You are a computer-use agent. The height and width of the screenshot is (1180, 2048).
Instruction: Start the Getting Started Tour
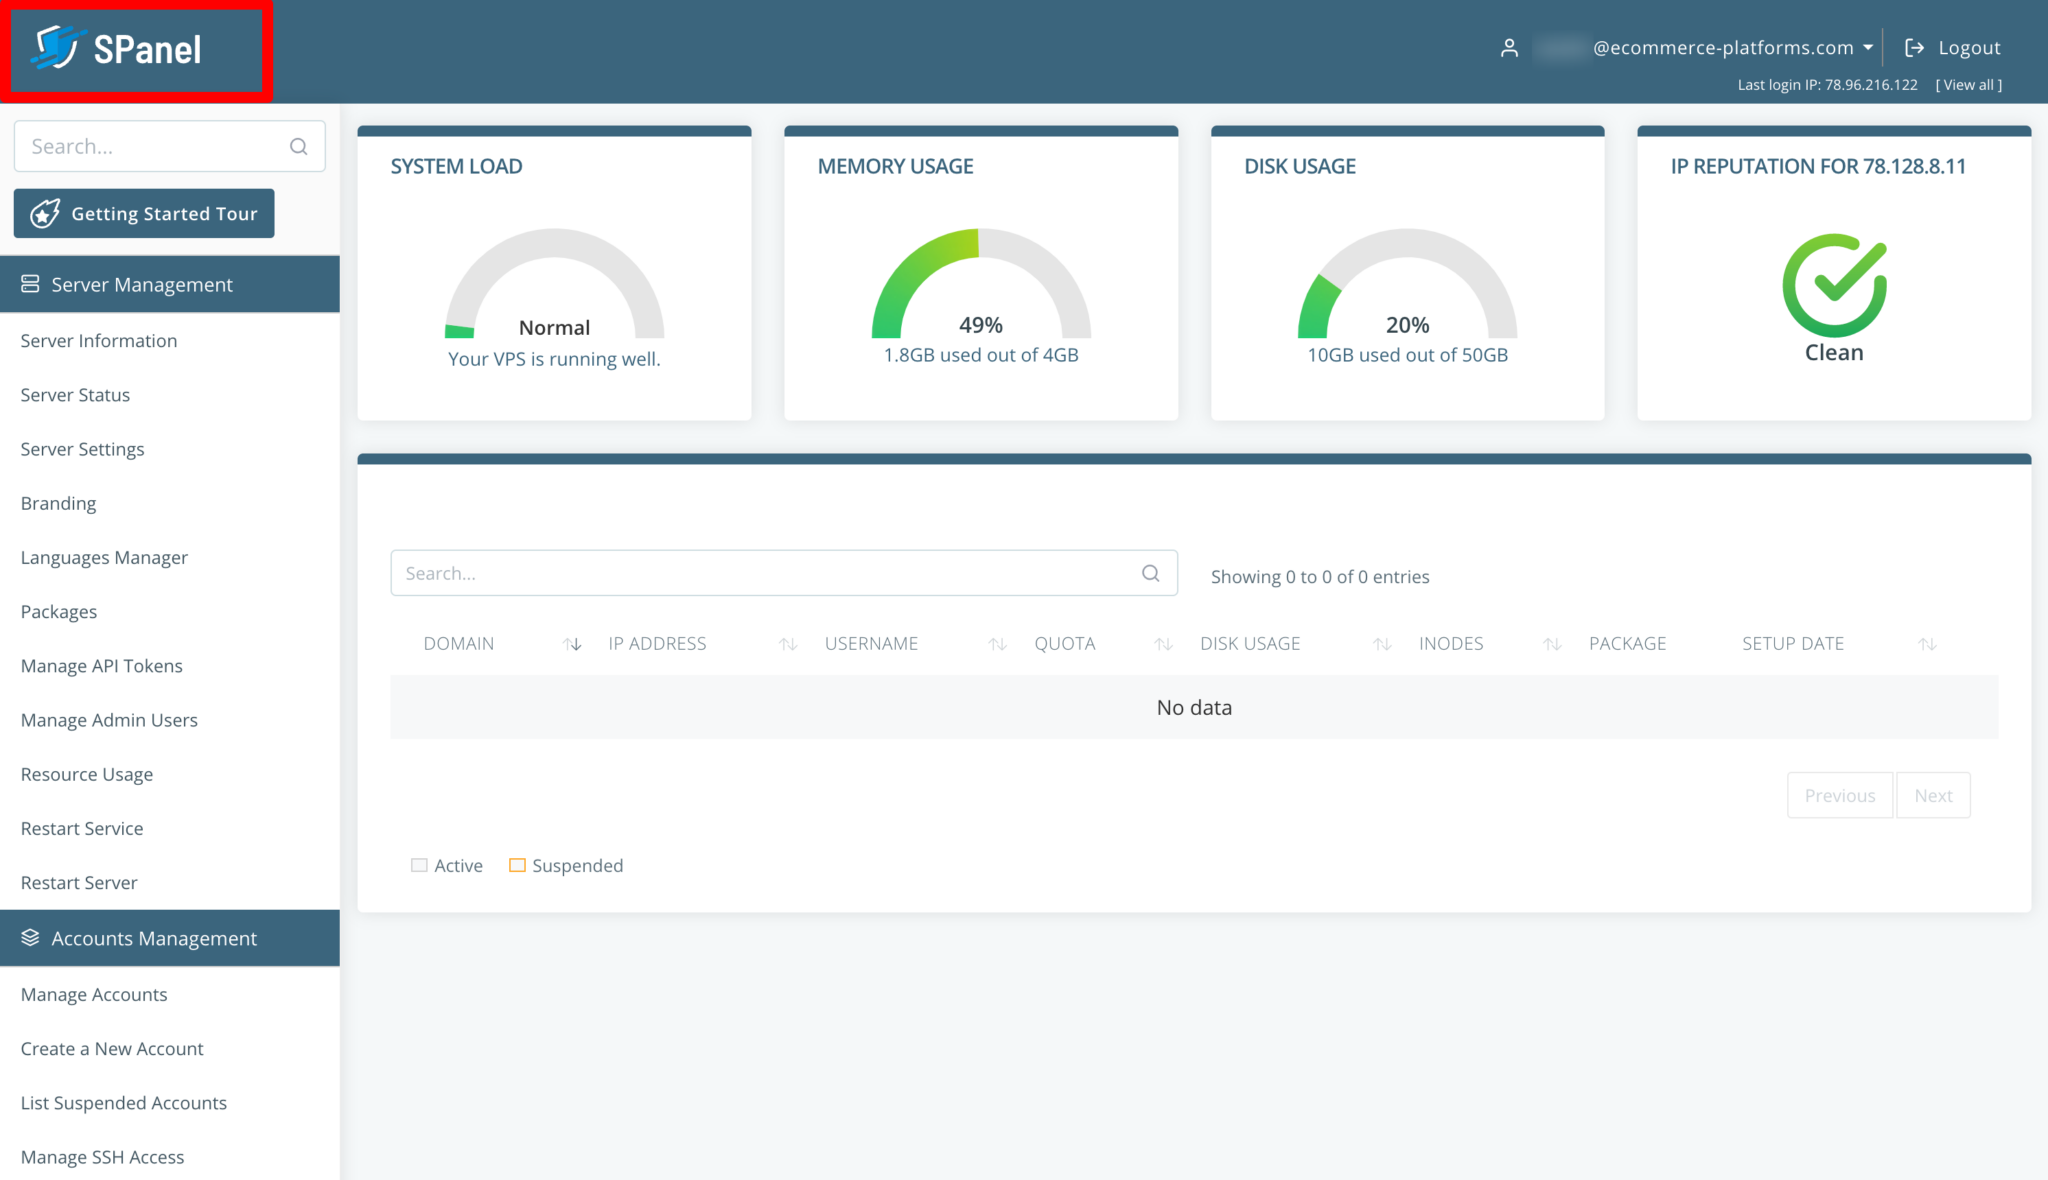144,213
